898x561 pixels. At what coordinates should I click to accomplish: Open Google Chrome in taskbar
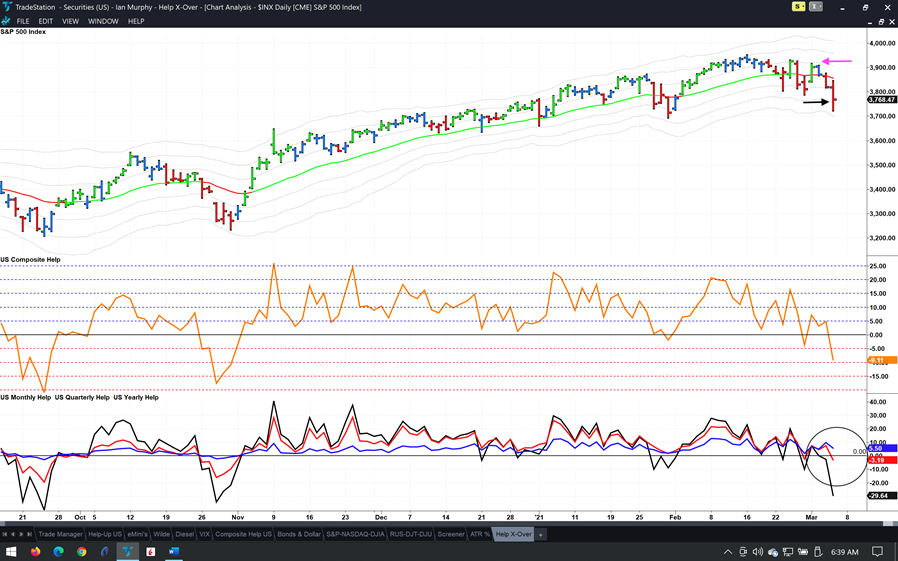82,552
